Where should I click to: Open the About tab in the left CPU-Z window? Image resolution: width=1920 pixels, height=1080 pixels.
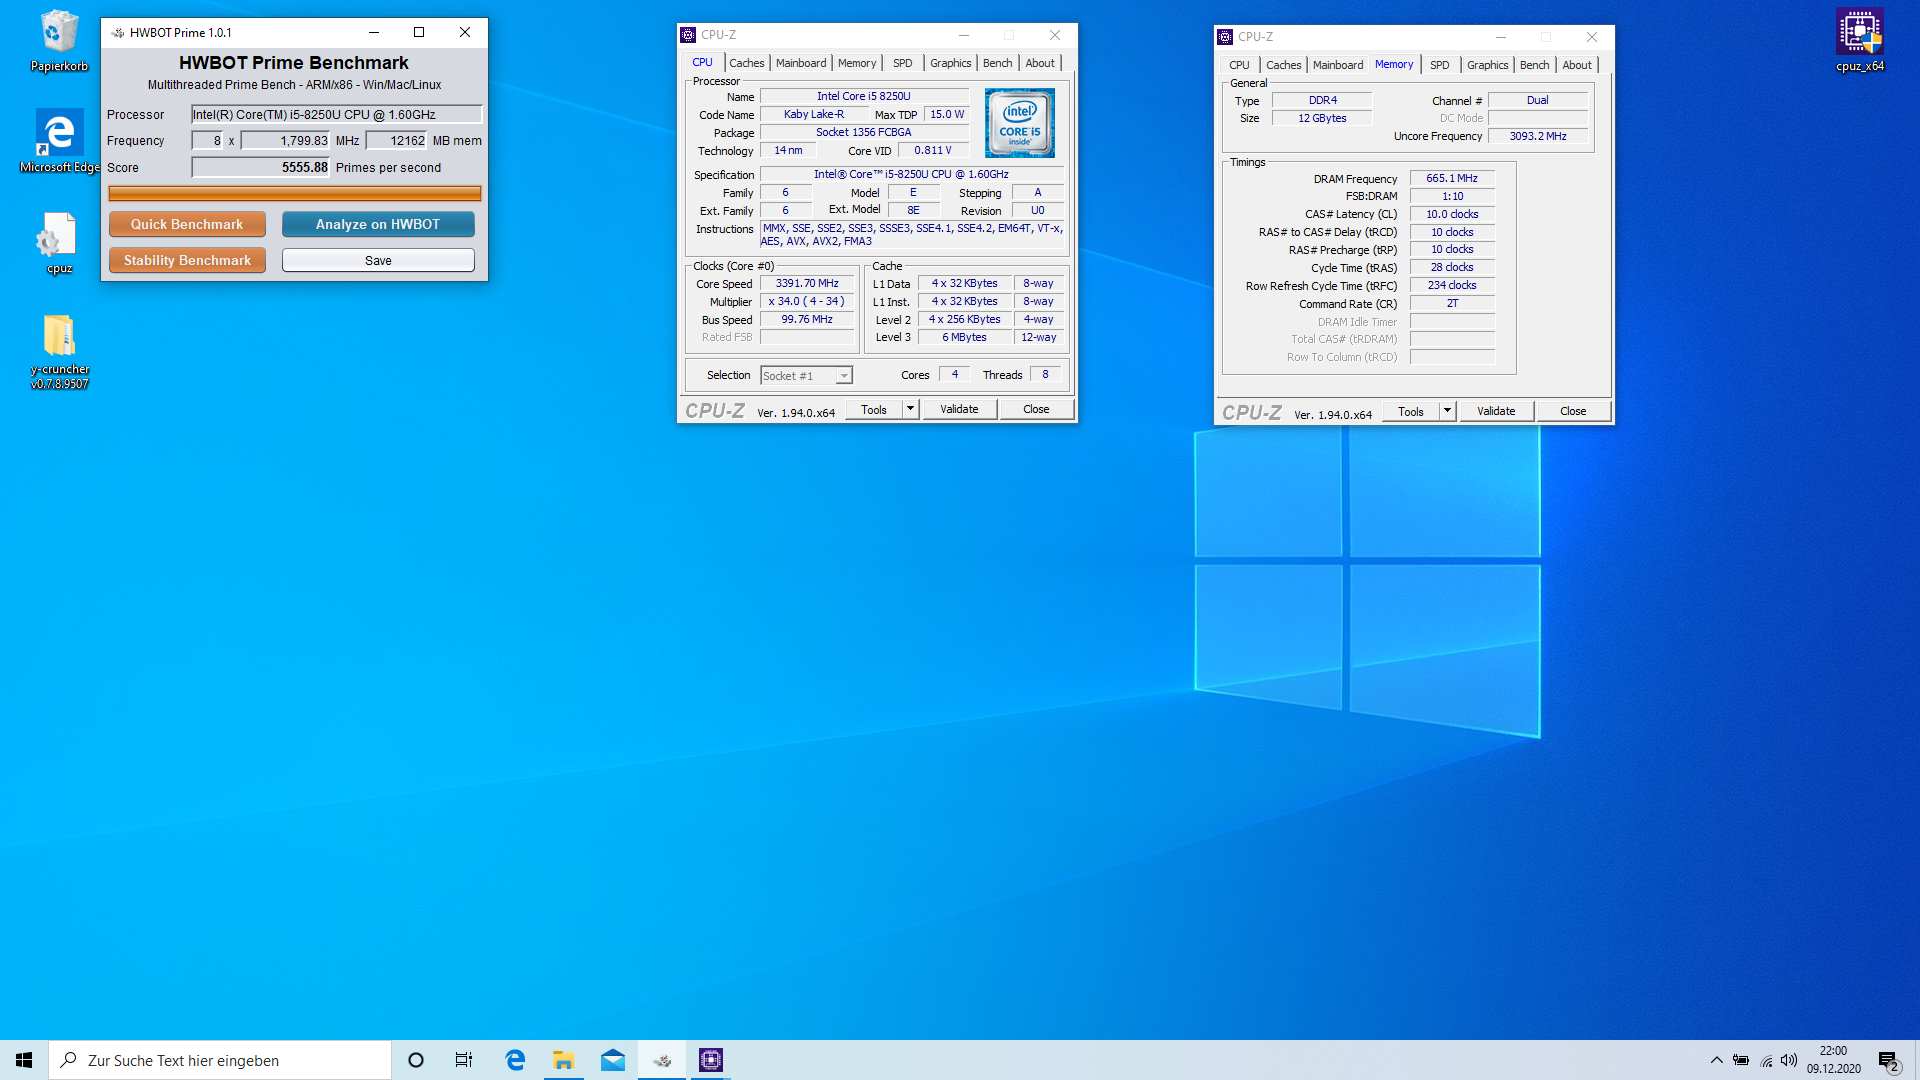(x=1040, y=63)
